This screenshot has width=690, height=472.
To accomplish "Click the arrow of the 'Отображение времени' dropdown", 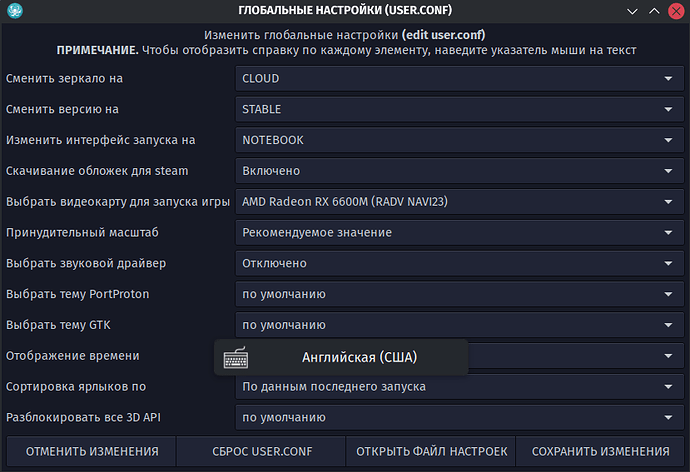I will pos(668,356).
